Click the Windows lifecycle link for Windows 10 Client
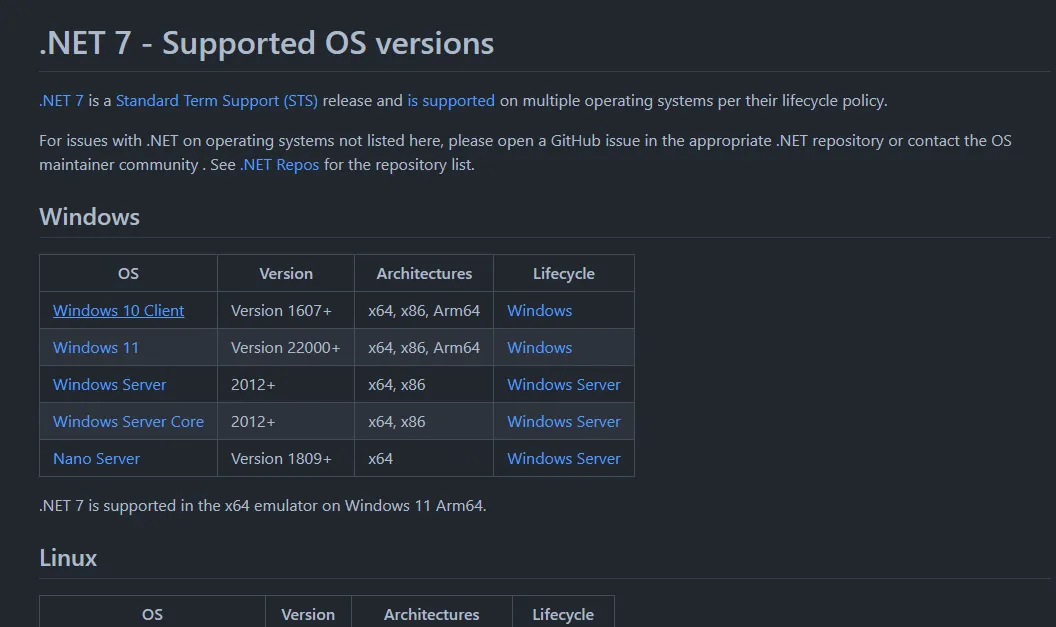Image resolution: width=1056 pixels, height=627 pixels. click(x=539, y=311)
